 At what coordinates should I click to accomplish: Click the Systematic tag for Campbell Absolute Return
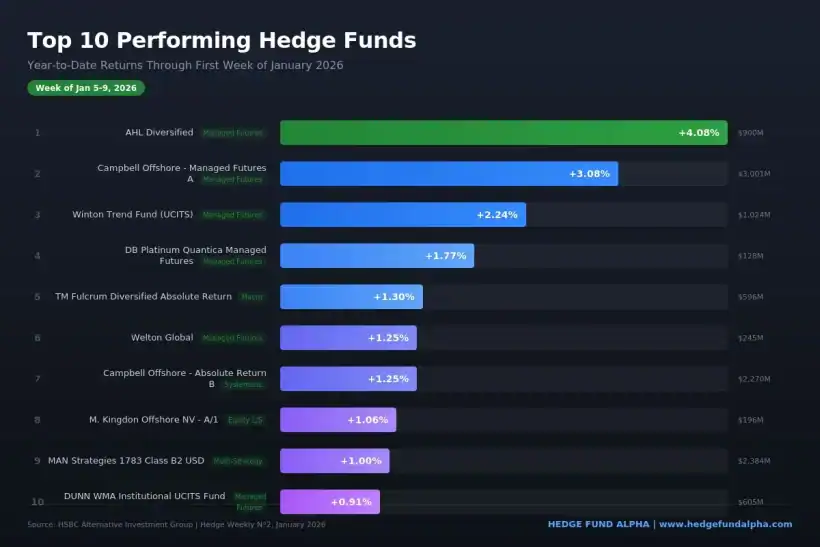pos(244,384)
